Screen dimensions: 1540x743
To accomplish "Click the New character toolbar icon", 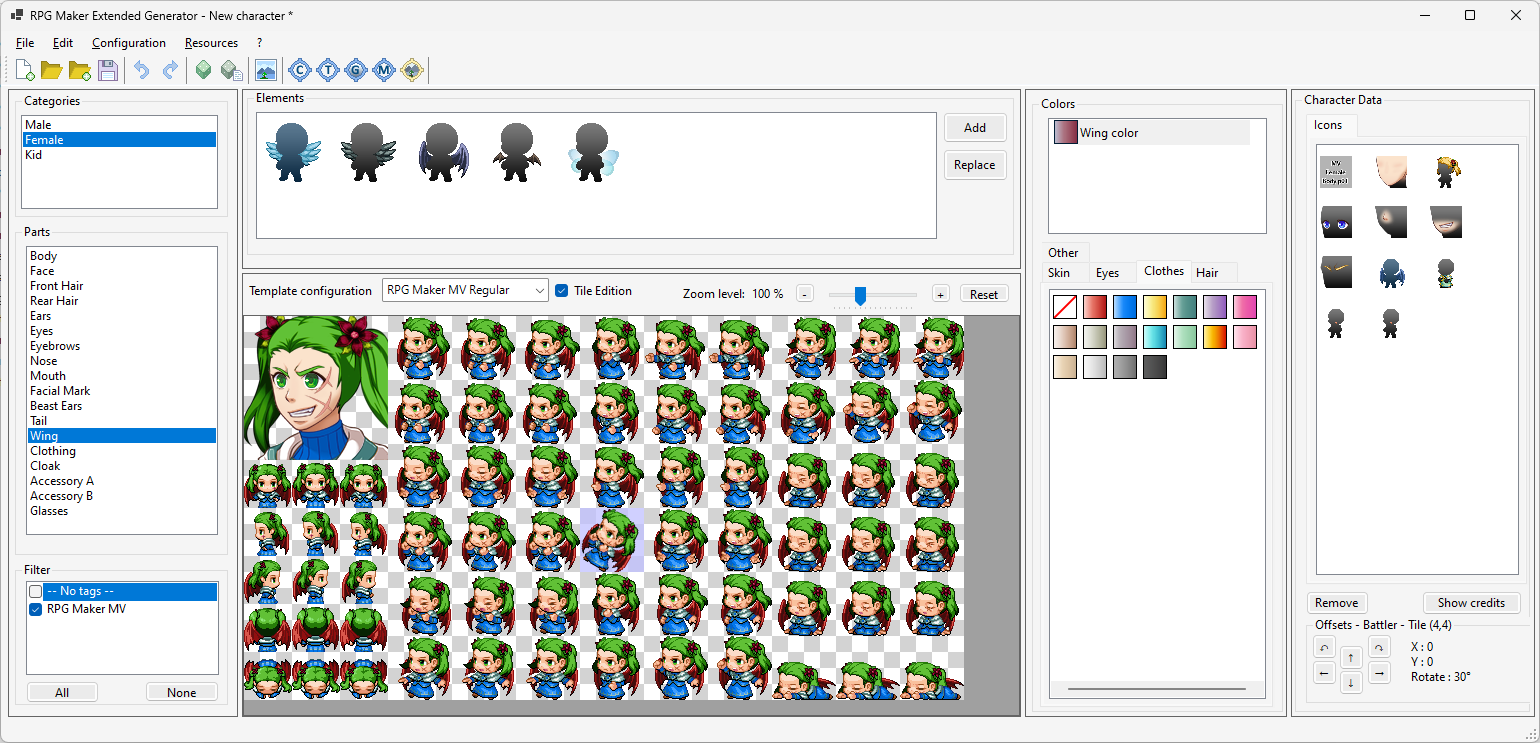I will click(25, 70).
